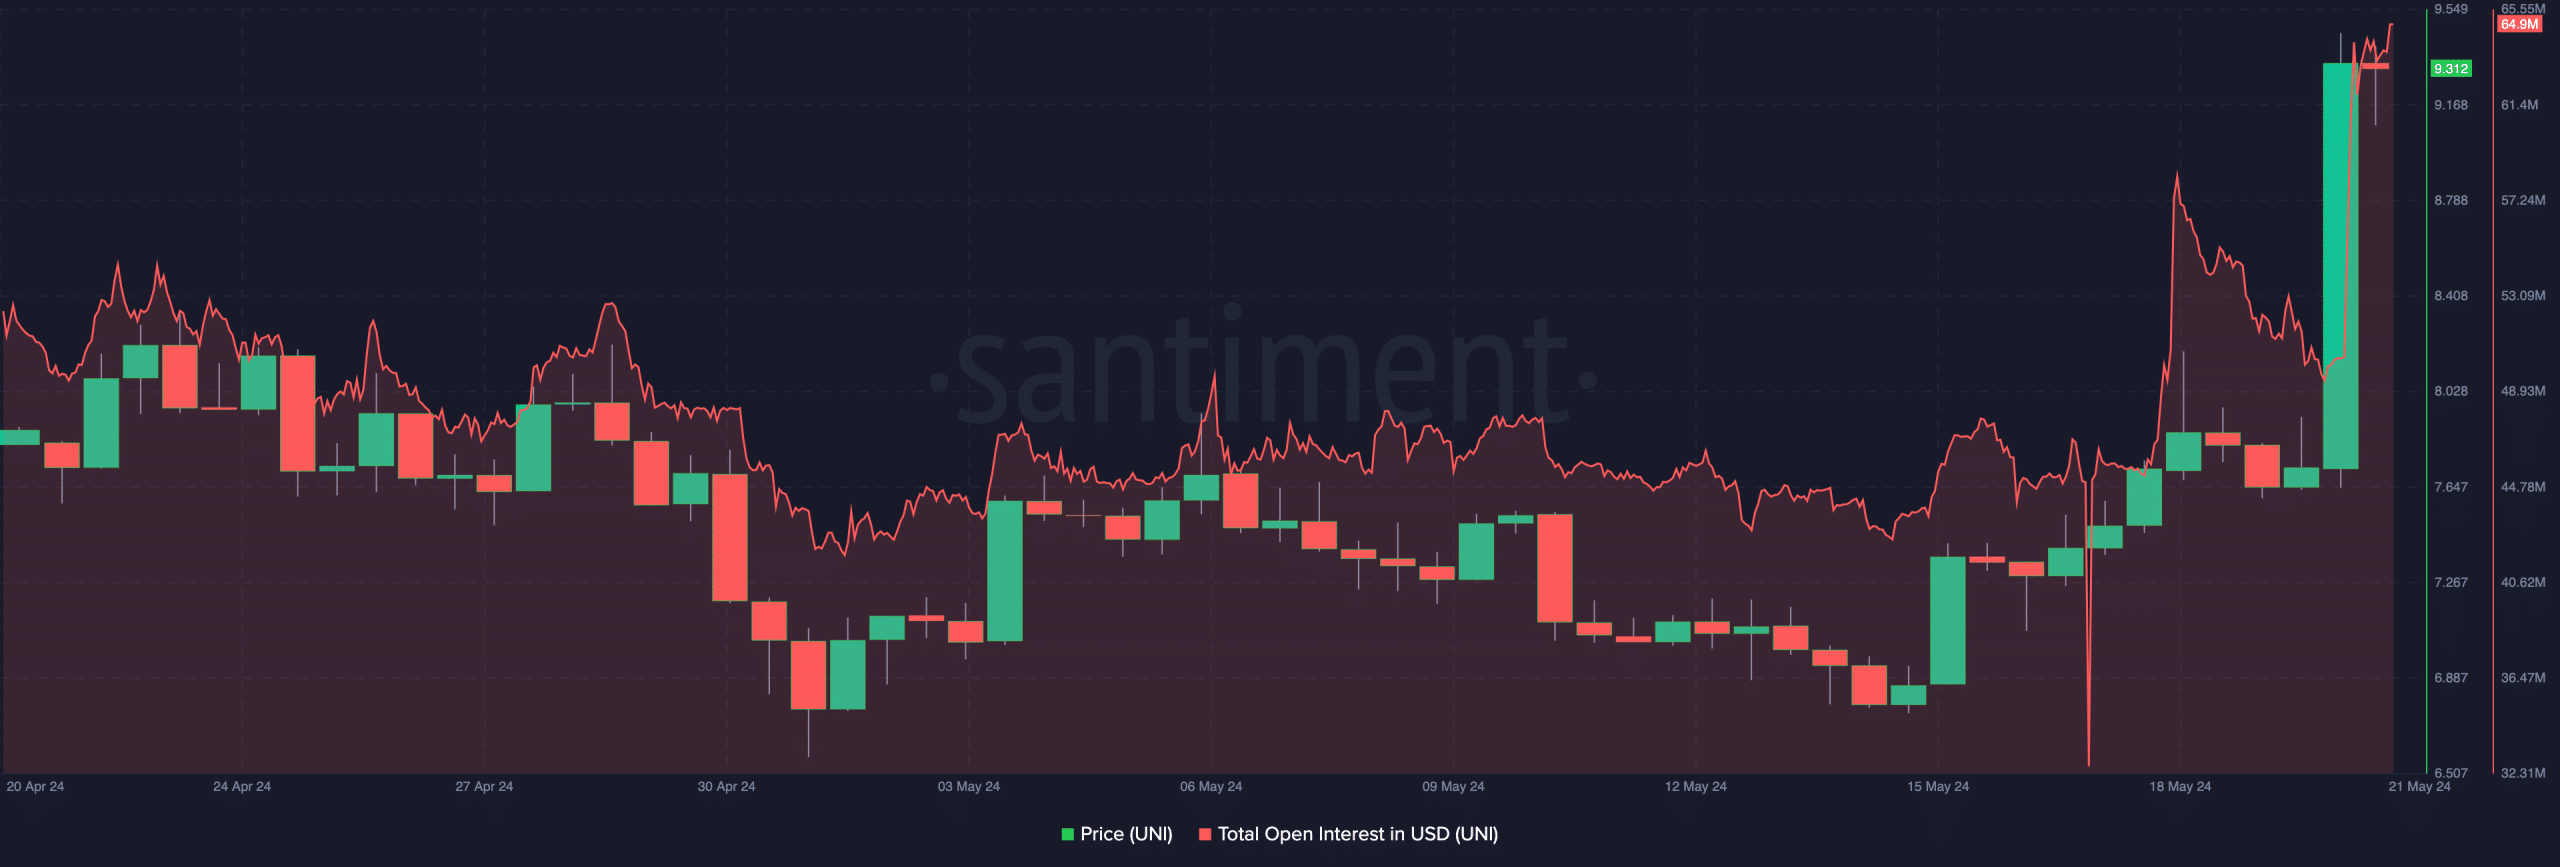Click the 61.4M open interest axis value
Image resolution: width=2560 pixels, height=867 pixels.
2519,104
